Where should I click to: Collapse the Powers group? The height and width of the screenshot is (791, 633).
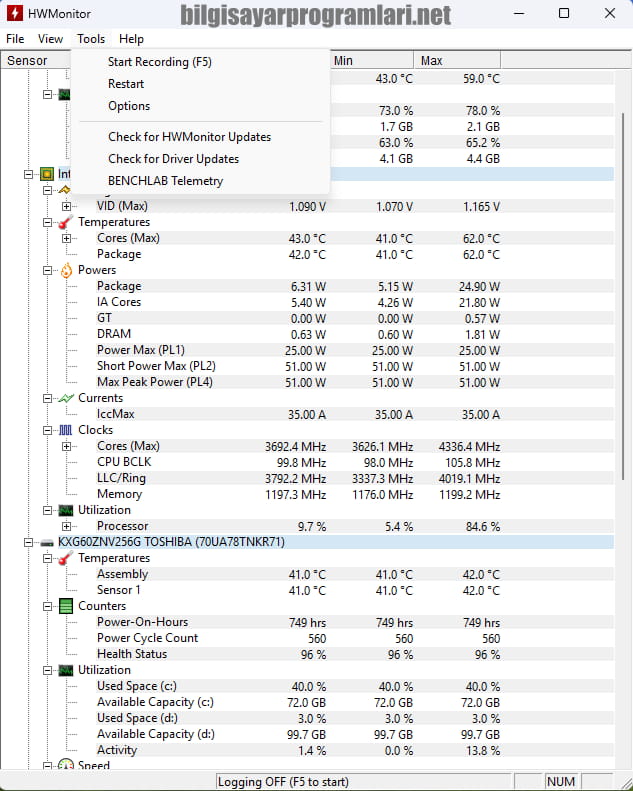[x=47, y=270]
